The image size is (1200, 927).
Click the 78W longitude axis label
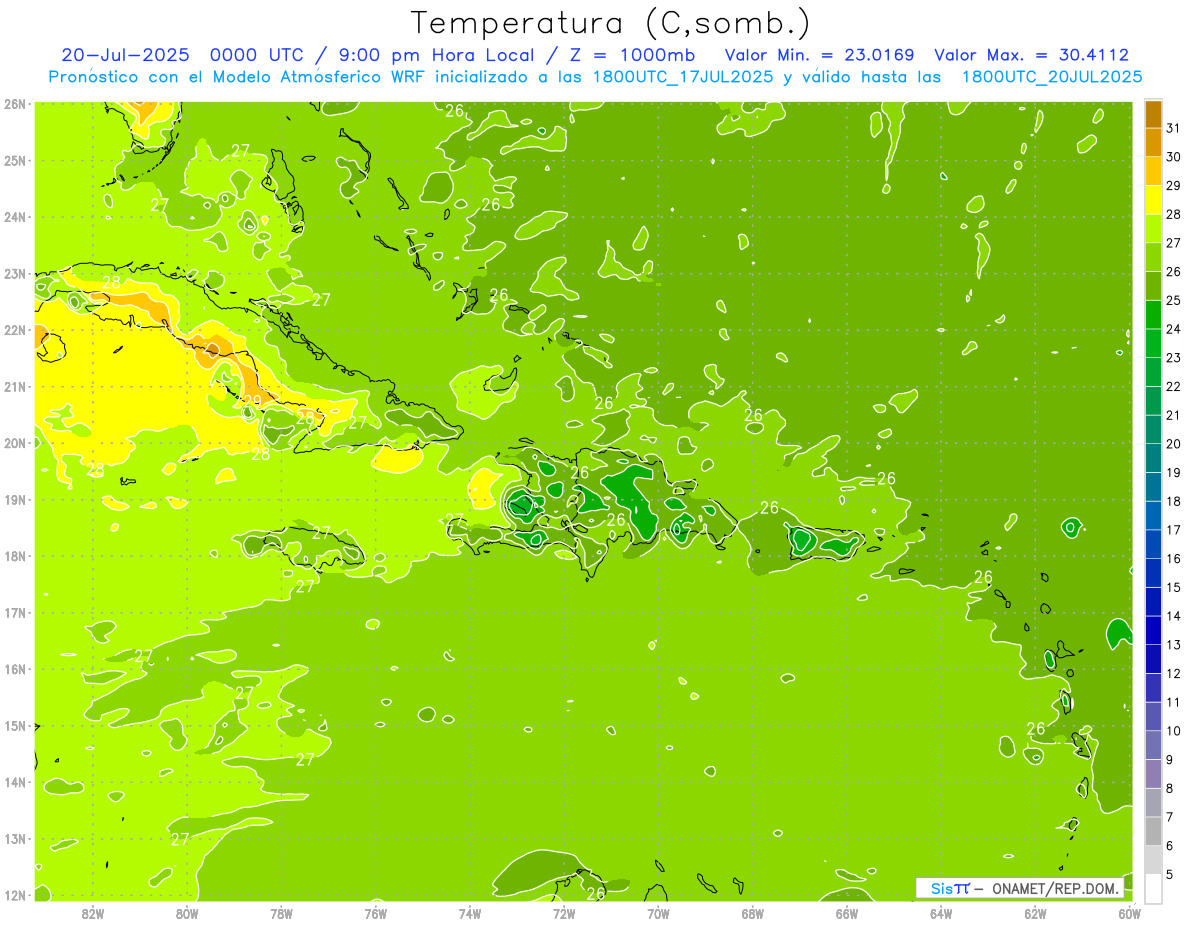click(281, 912)
